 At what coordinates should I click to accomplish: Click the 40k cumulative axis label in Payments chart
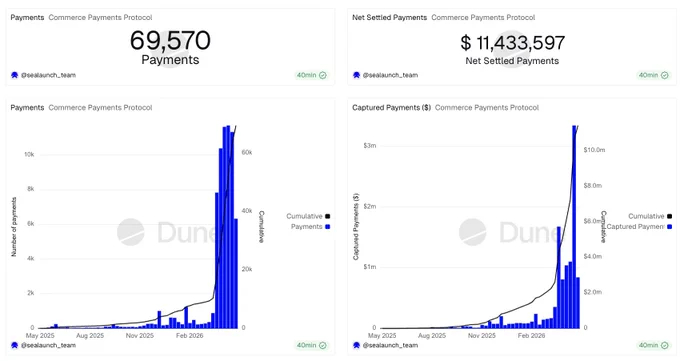tap(247, 211)
